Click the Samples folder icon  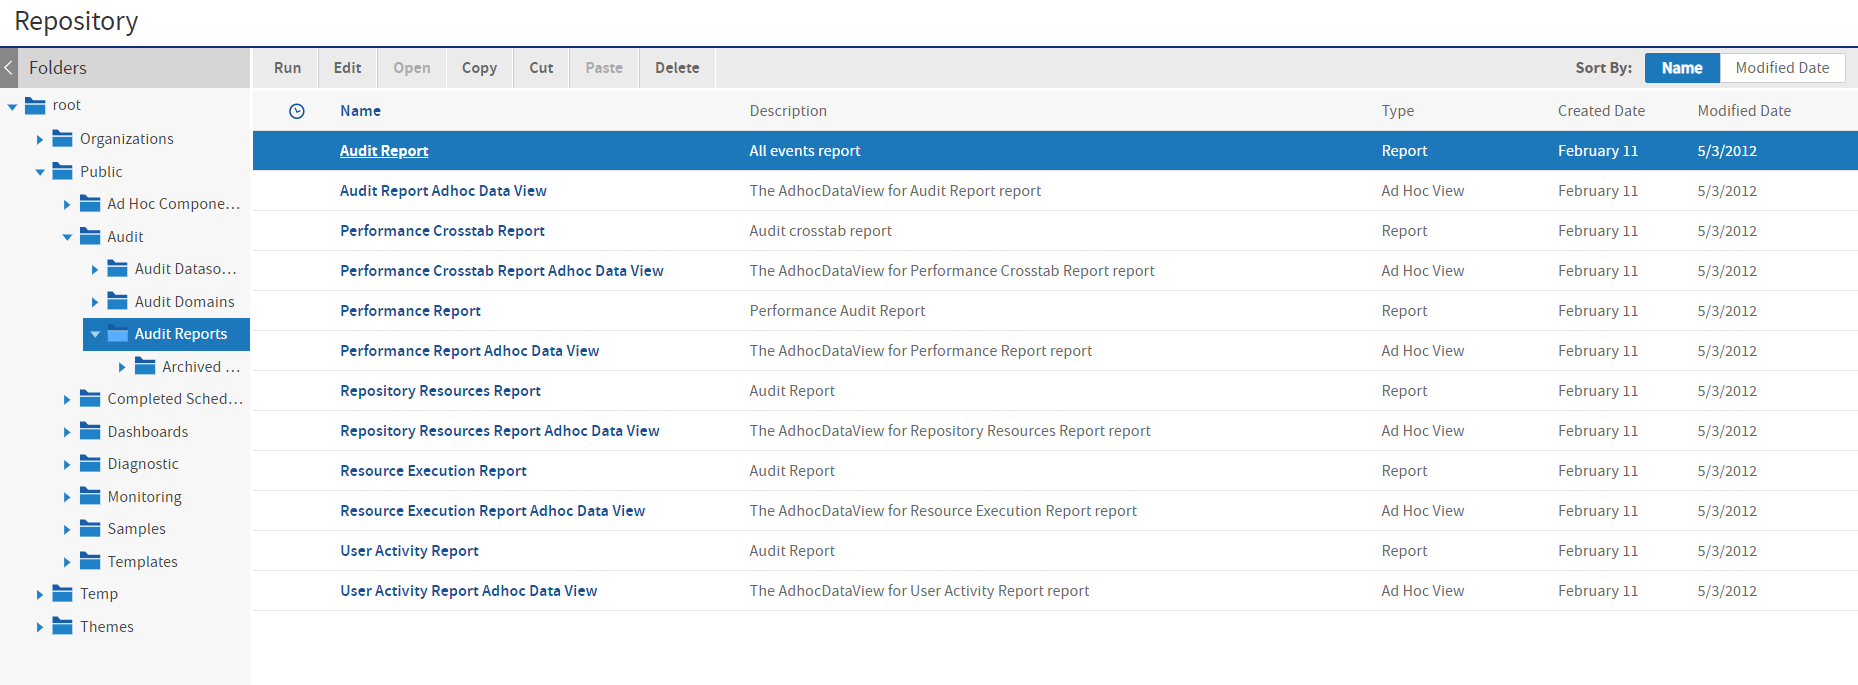coord(90,529)
